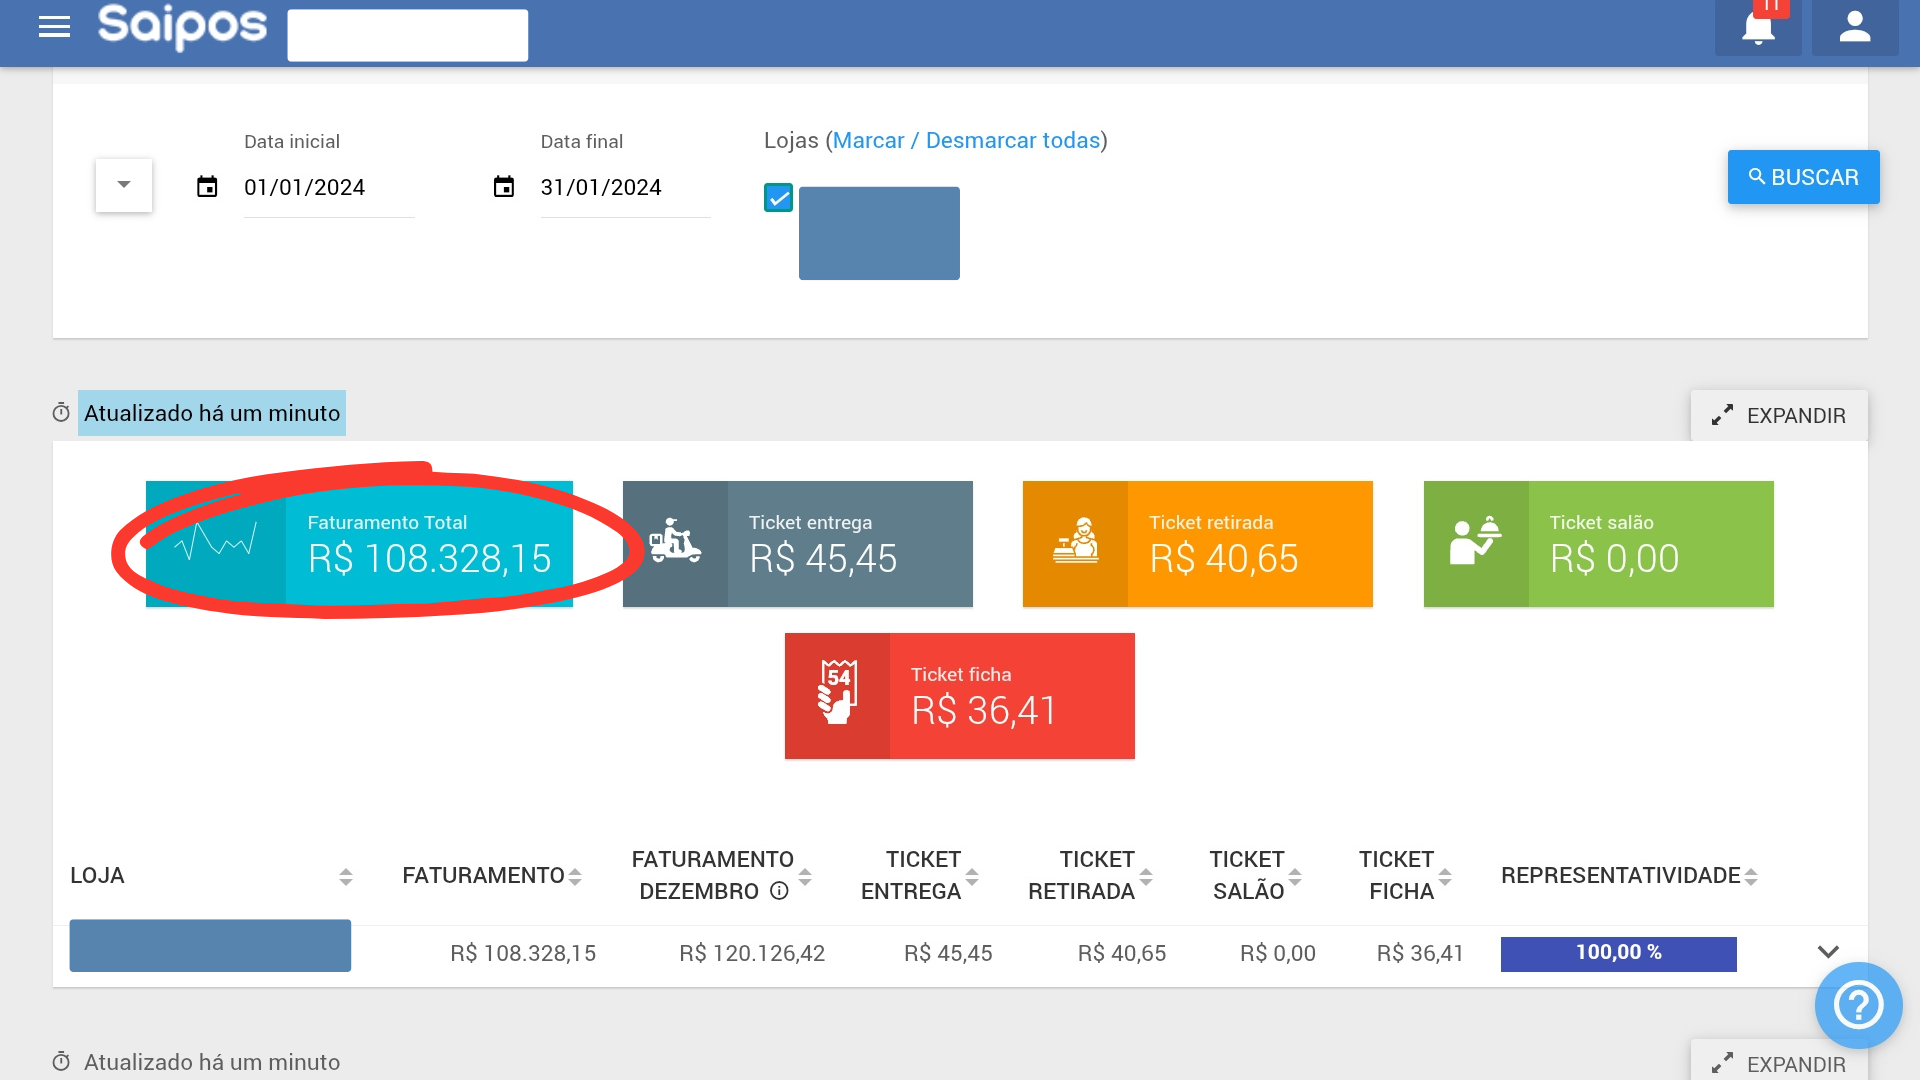The image size is (1920, 1080).
Task: Open the help question mark bubble
Action: [1858, 1005]
